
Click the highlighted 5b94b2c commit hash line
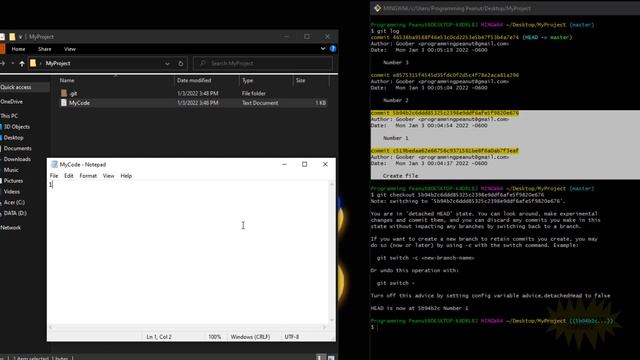[445, 113]
